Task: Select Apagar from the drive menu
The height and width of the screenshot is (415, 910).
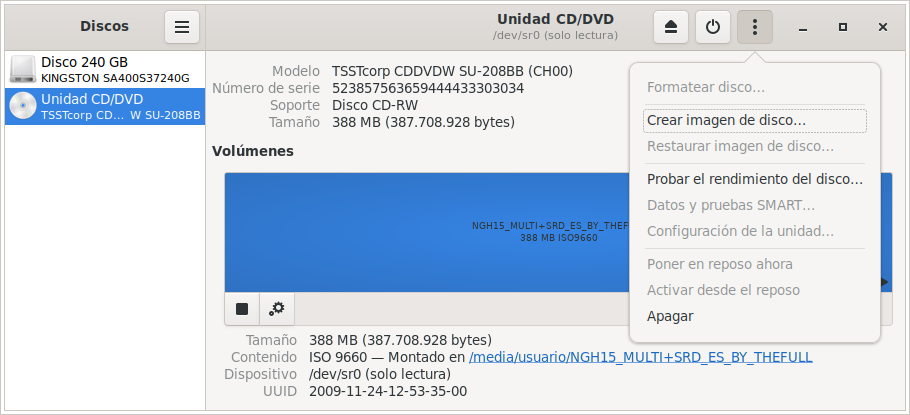Action: click(x=670, y=316)
